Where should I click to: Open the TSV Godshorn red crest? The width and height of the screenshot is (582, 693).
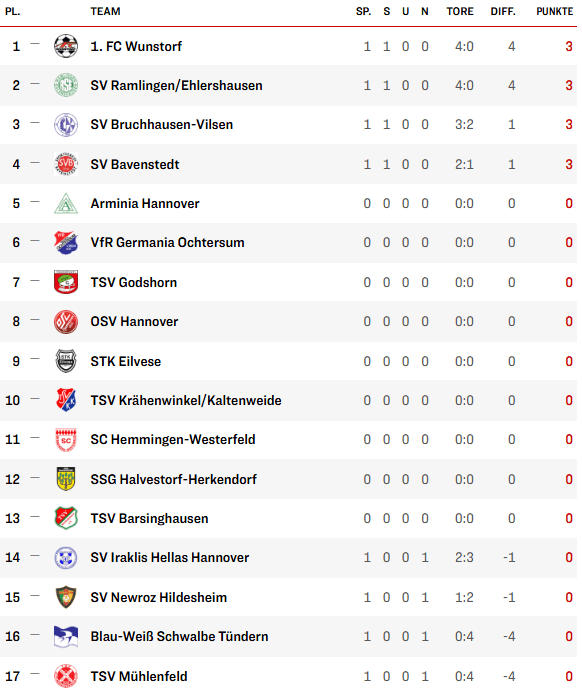point(66,282)
